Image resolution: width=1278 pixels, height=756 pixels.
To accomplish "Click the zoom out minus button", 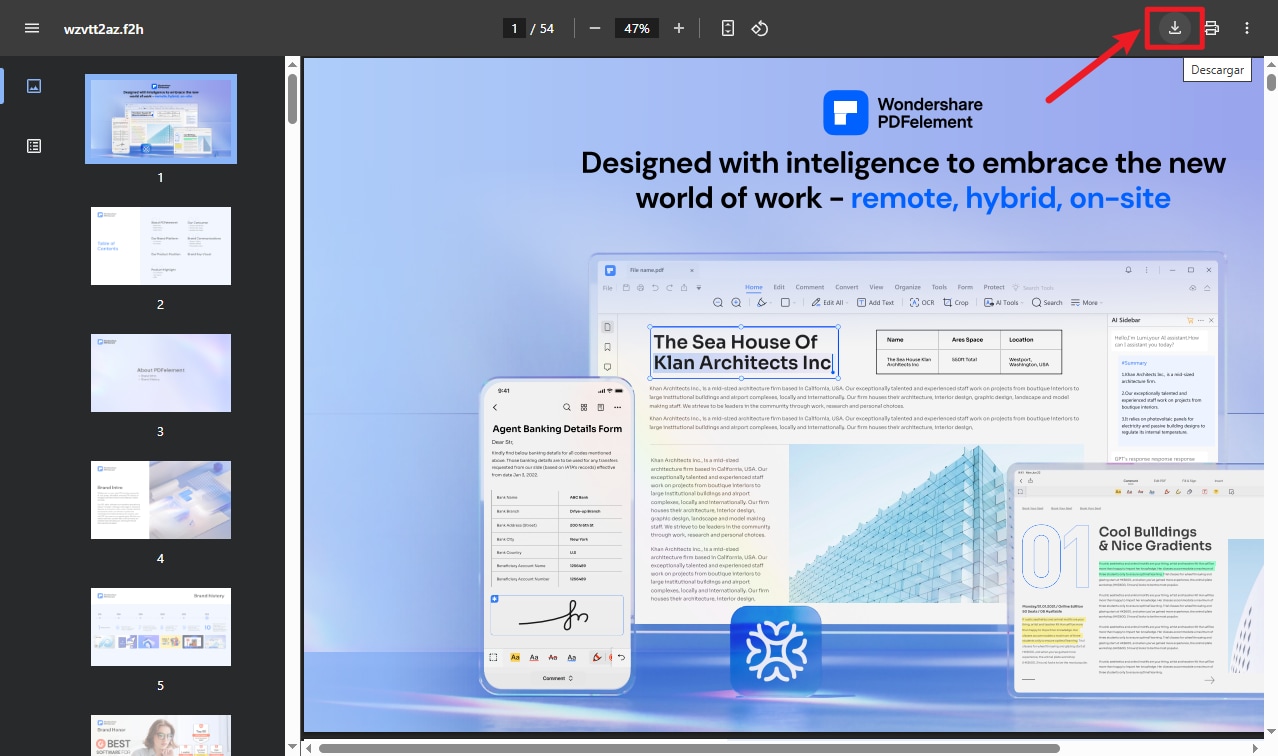I will 595,28.
